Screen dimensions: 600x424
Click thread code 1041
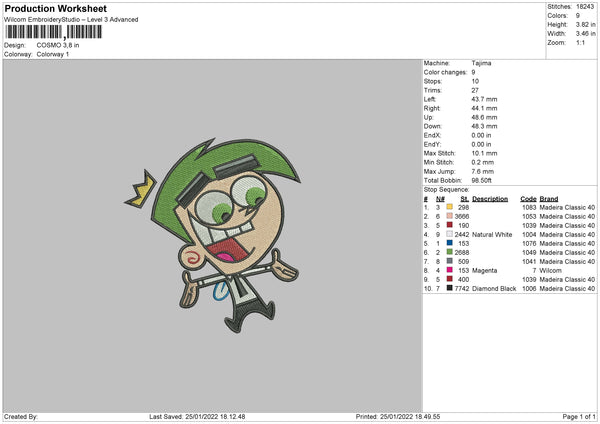point(529,261)
